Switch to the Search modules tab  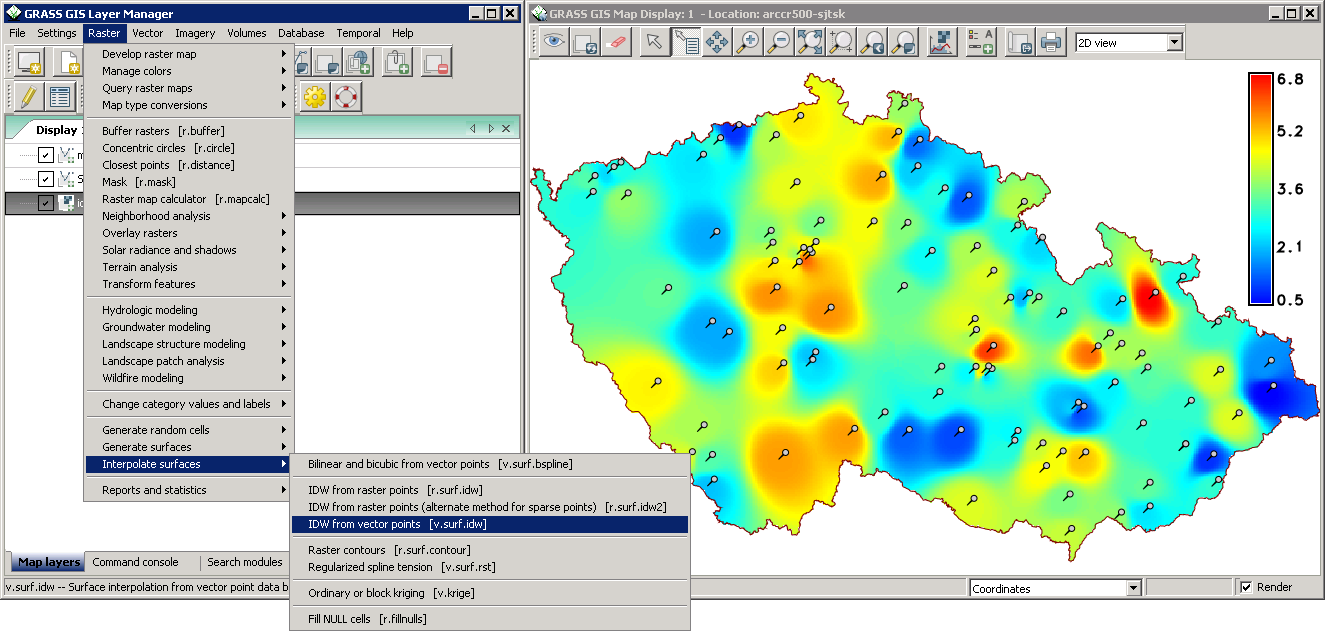tap(244, 562)
